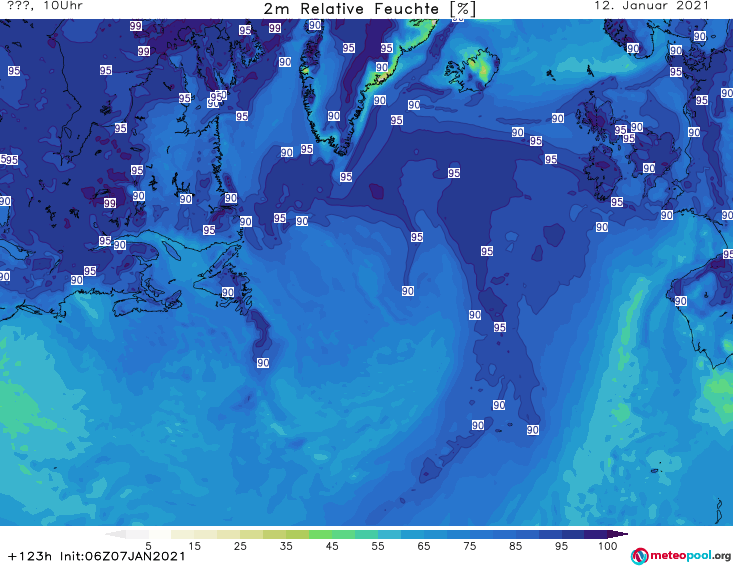733x566 pixels.
Task: Select the '+123h' forecast hour text
Action: [30, 556]
